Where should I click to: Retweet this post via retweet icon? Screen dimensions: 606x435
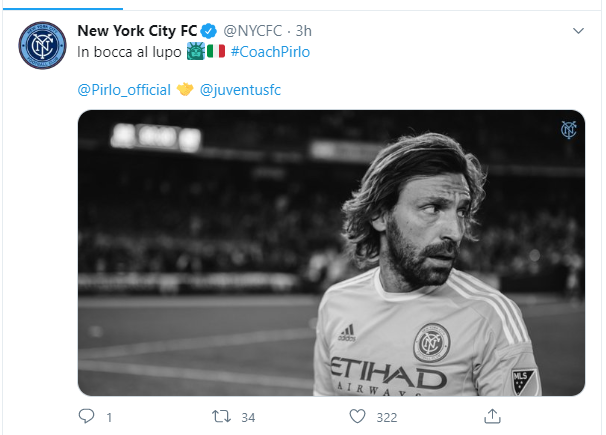(221, 416)
